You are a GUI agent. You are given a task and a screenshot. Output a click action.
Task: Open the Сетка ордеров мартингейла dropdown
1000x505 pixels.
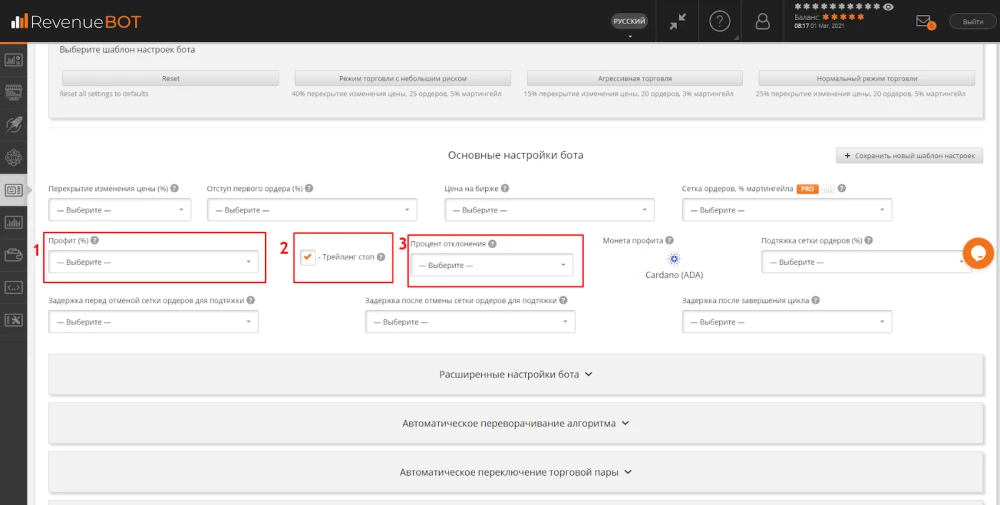[787, 210]
